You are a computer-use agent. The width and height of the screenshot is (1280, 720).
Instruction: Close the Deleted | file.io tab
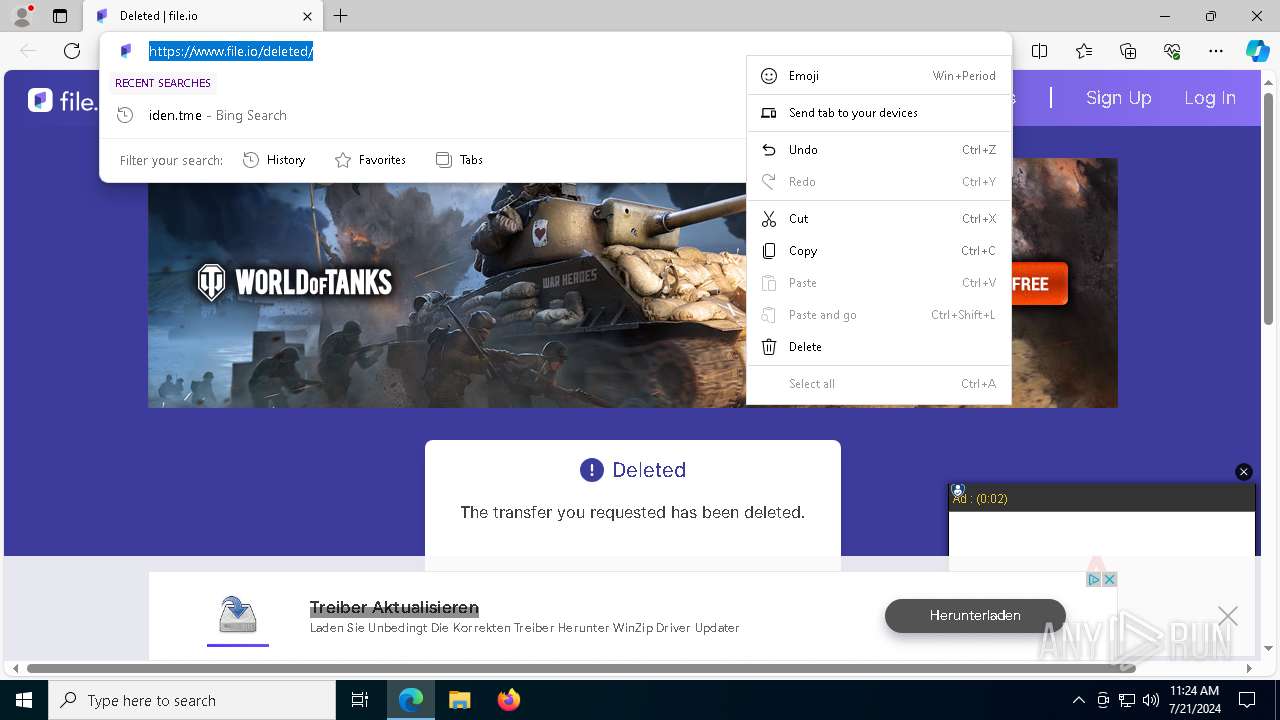(307, 16)
